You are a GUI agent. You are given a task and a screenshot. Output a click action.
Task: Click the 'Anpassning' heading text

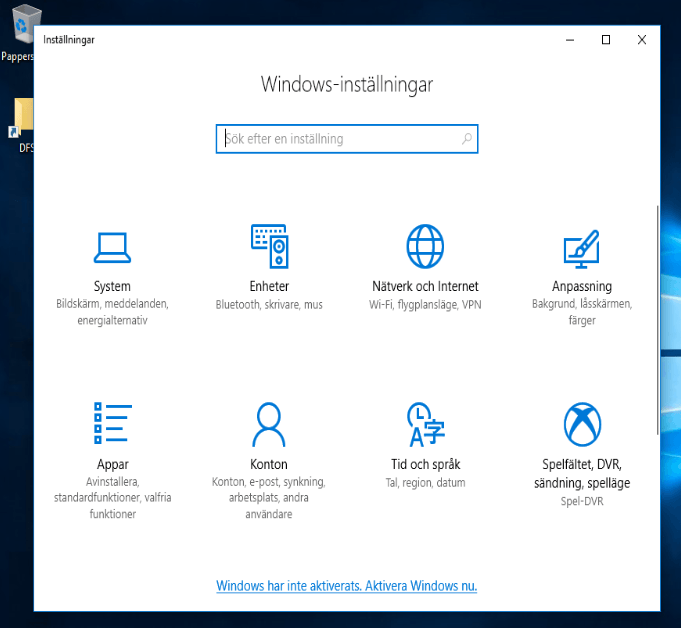582,287
